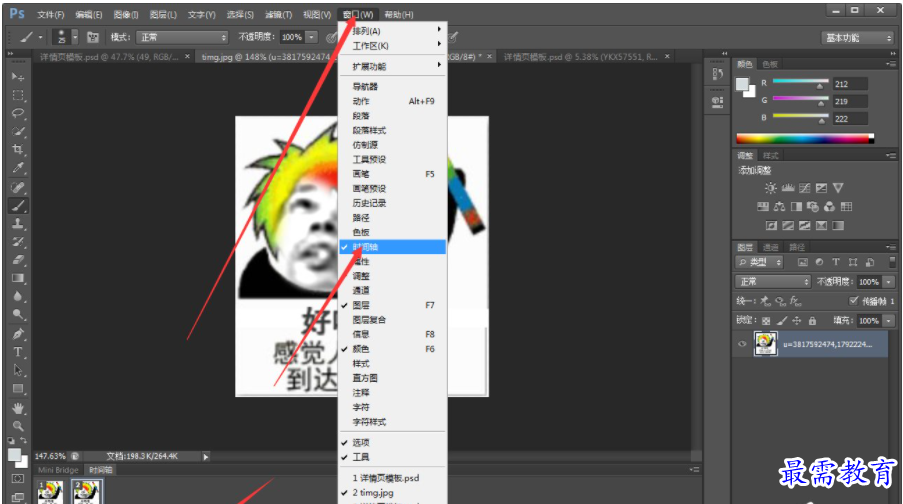Screen dimensions: 903x504
Task: Select the History Brush tool
Action: pyautogui.click(x=18, y=242)
